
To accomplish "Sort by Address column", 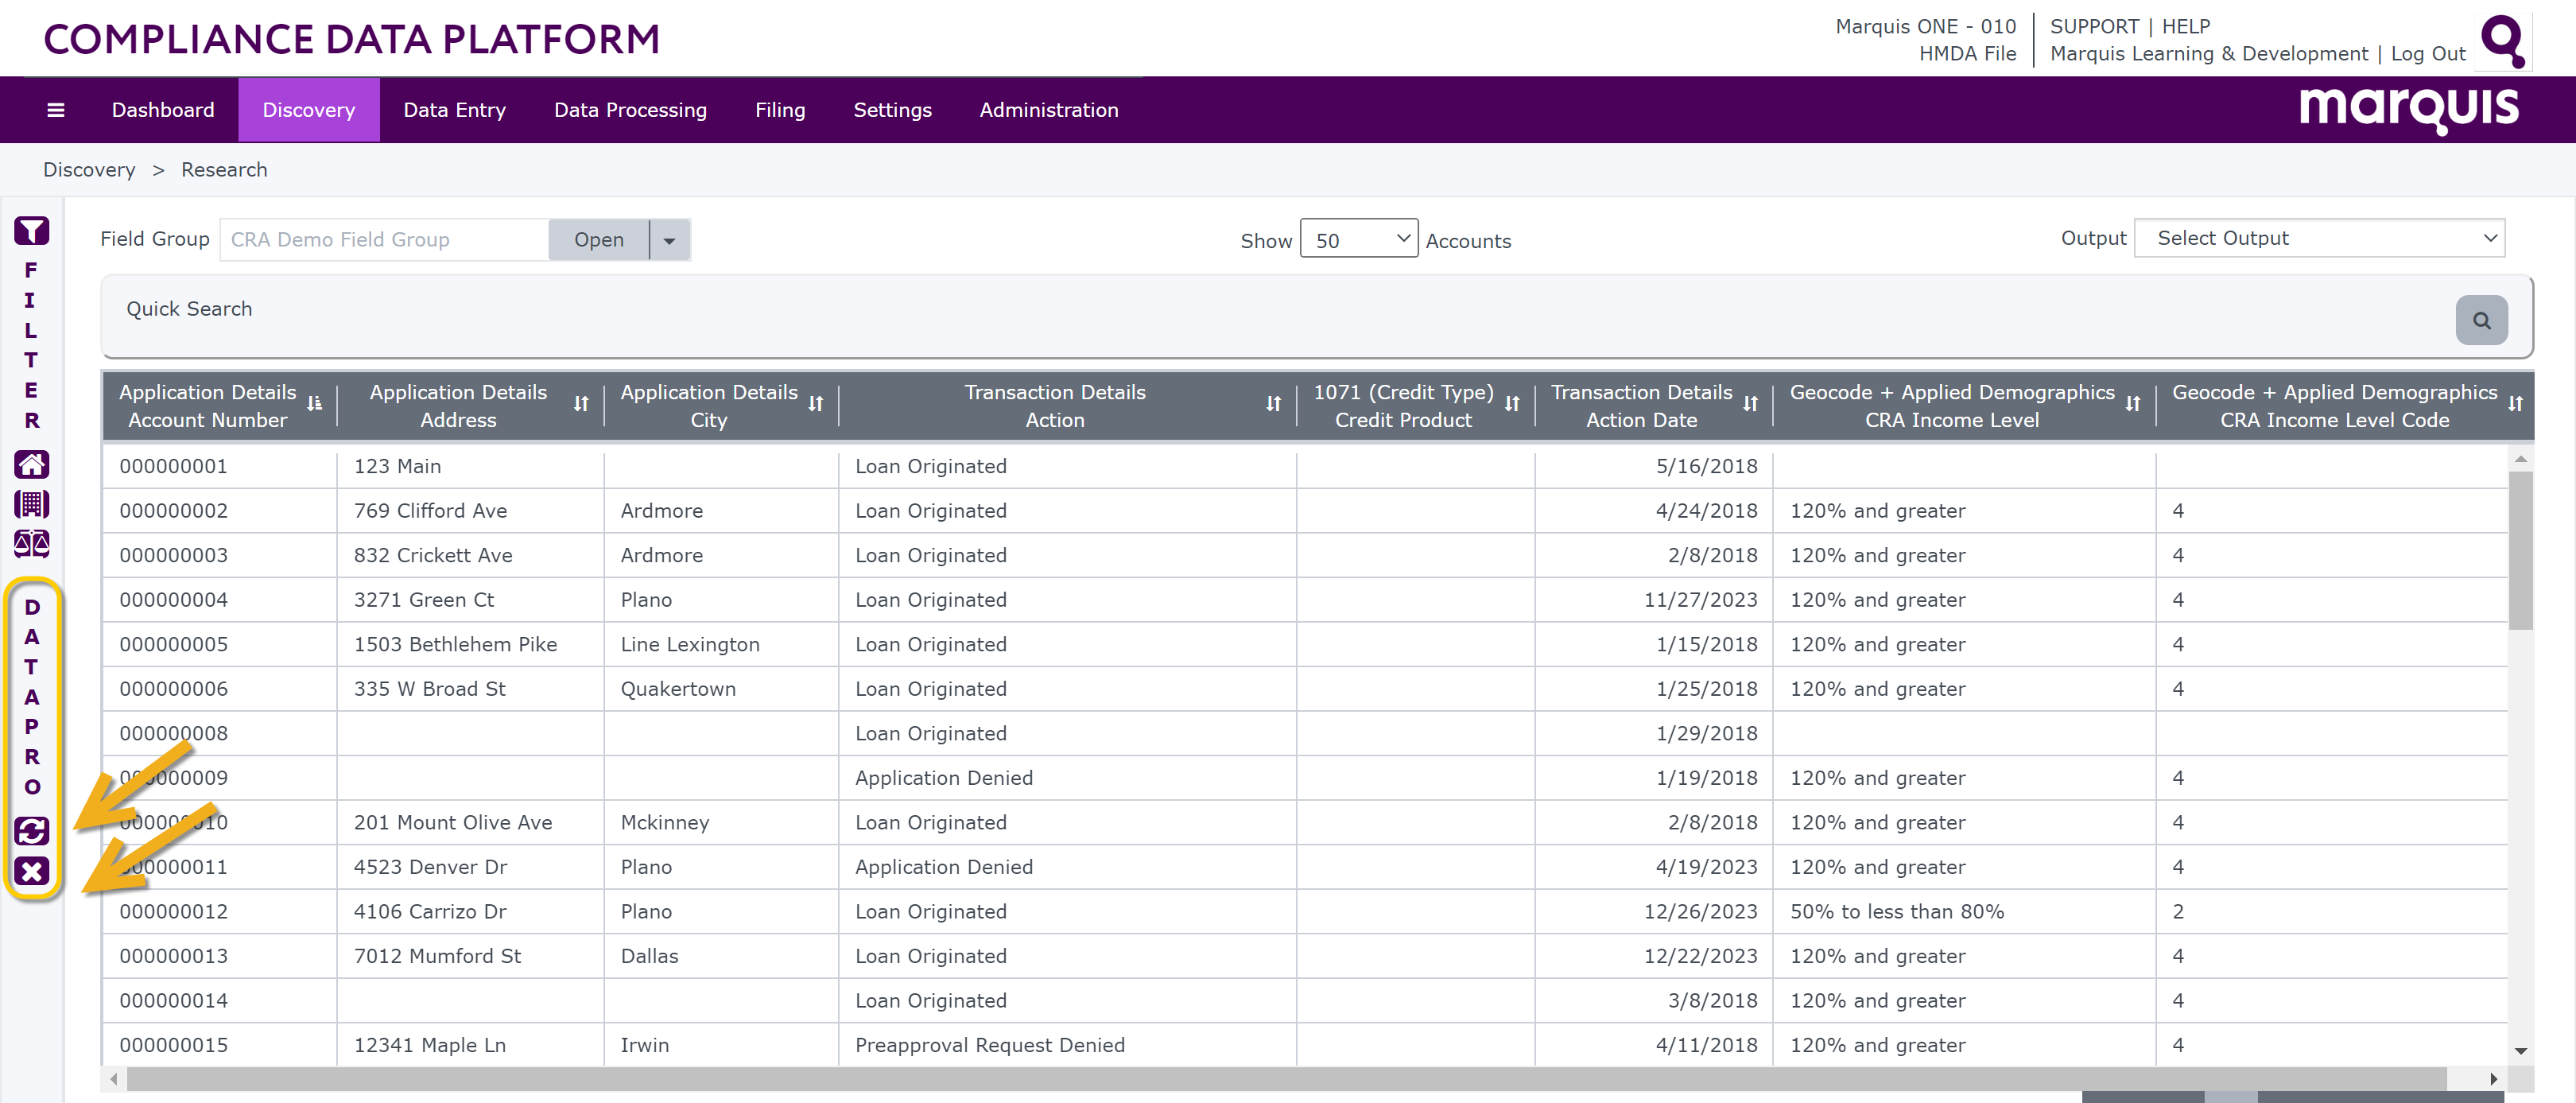I will (581, 404).
